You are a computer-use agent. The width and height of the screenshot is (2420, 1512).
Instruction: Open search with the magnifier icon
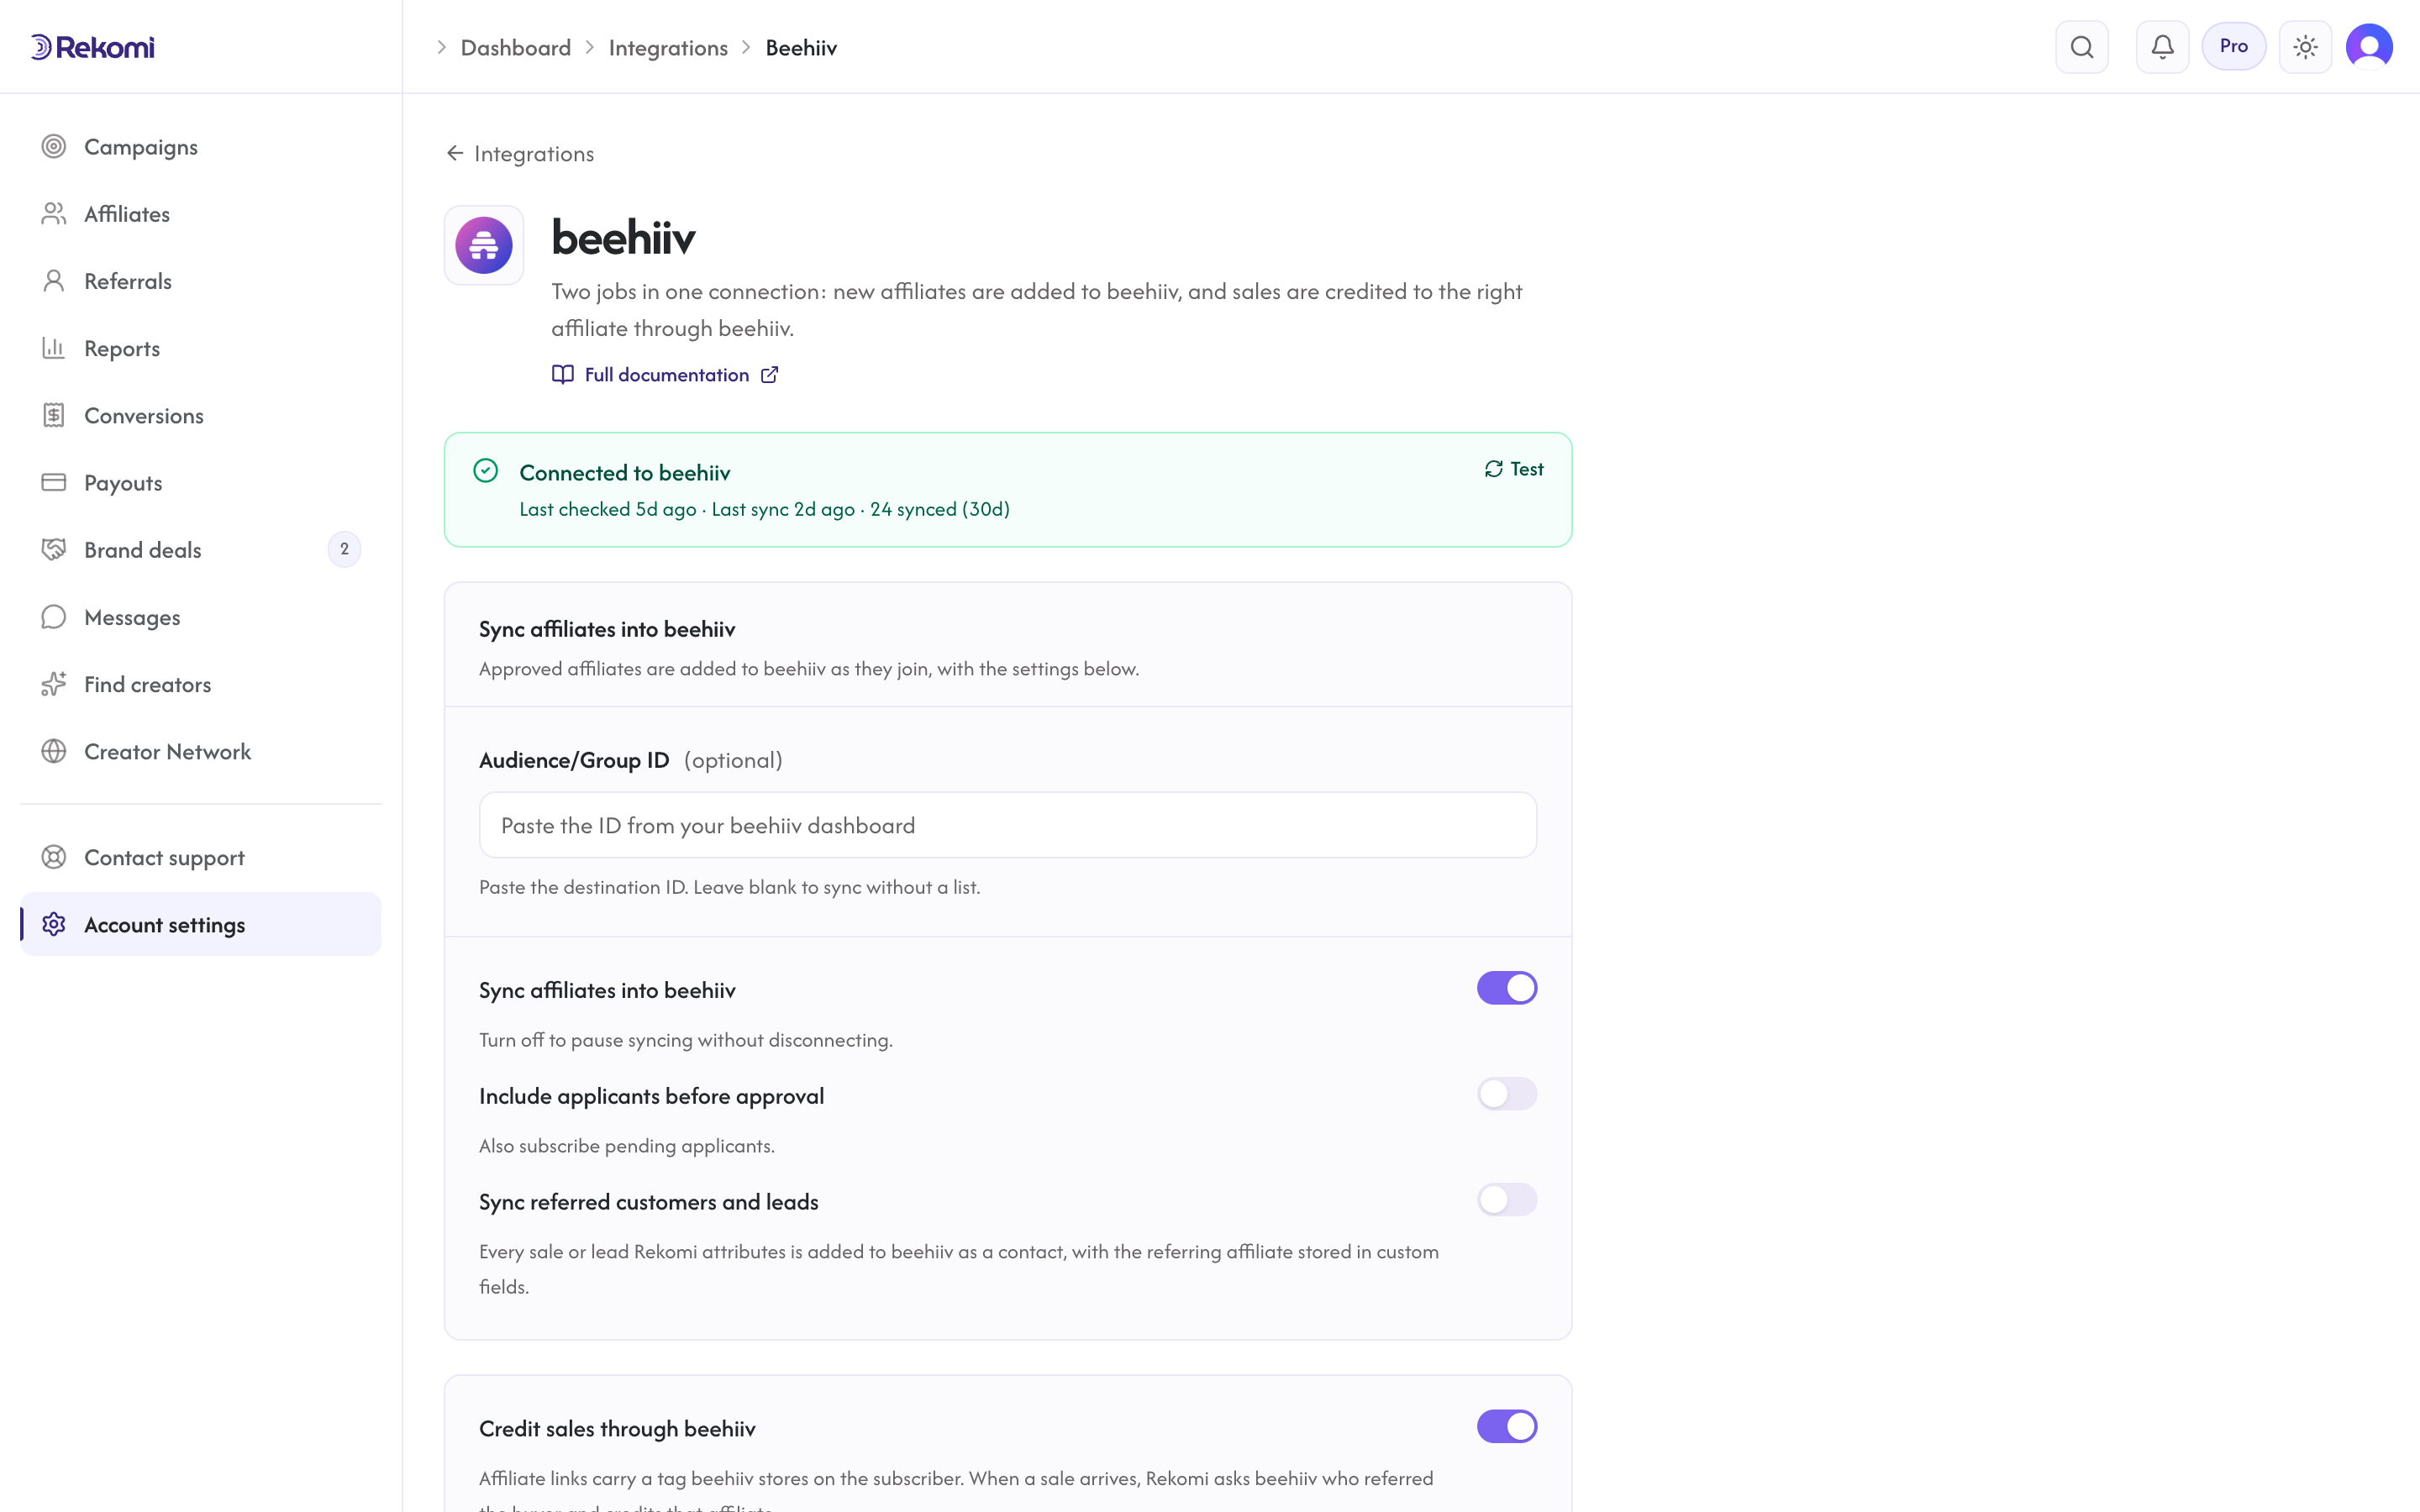tap(2082, 47)
